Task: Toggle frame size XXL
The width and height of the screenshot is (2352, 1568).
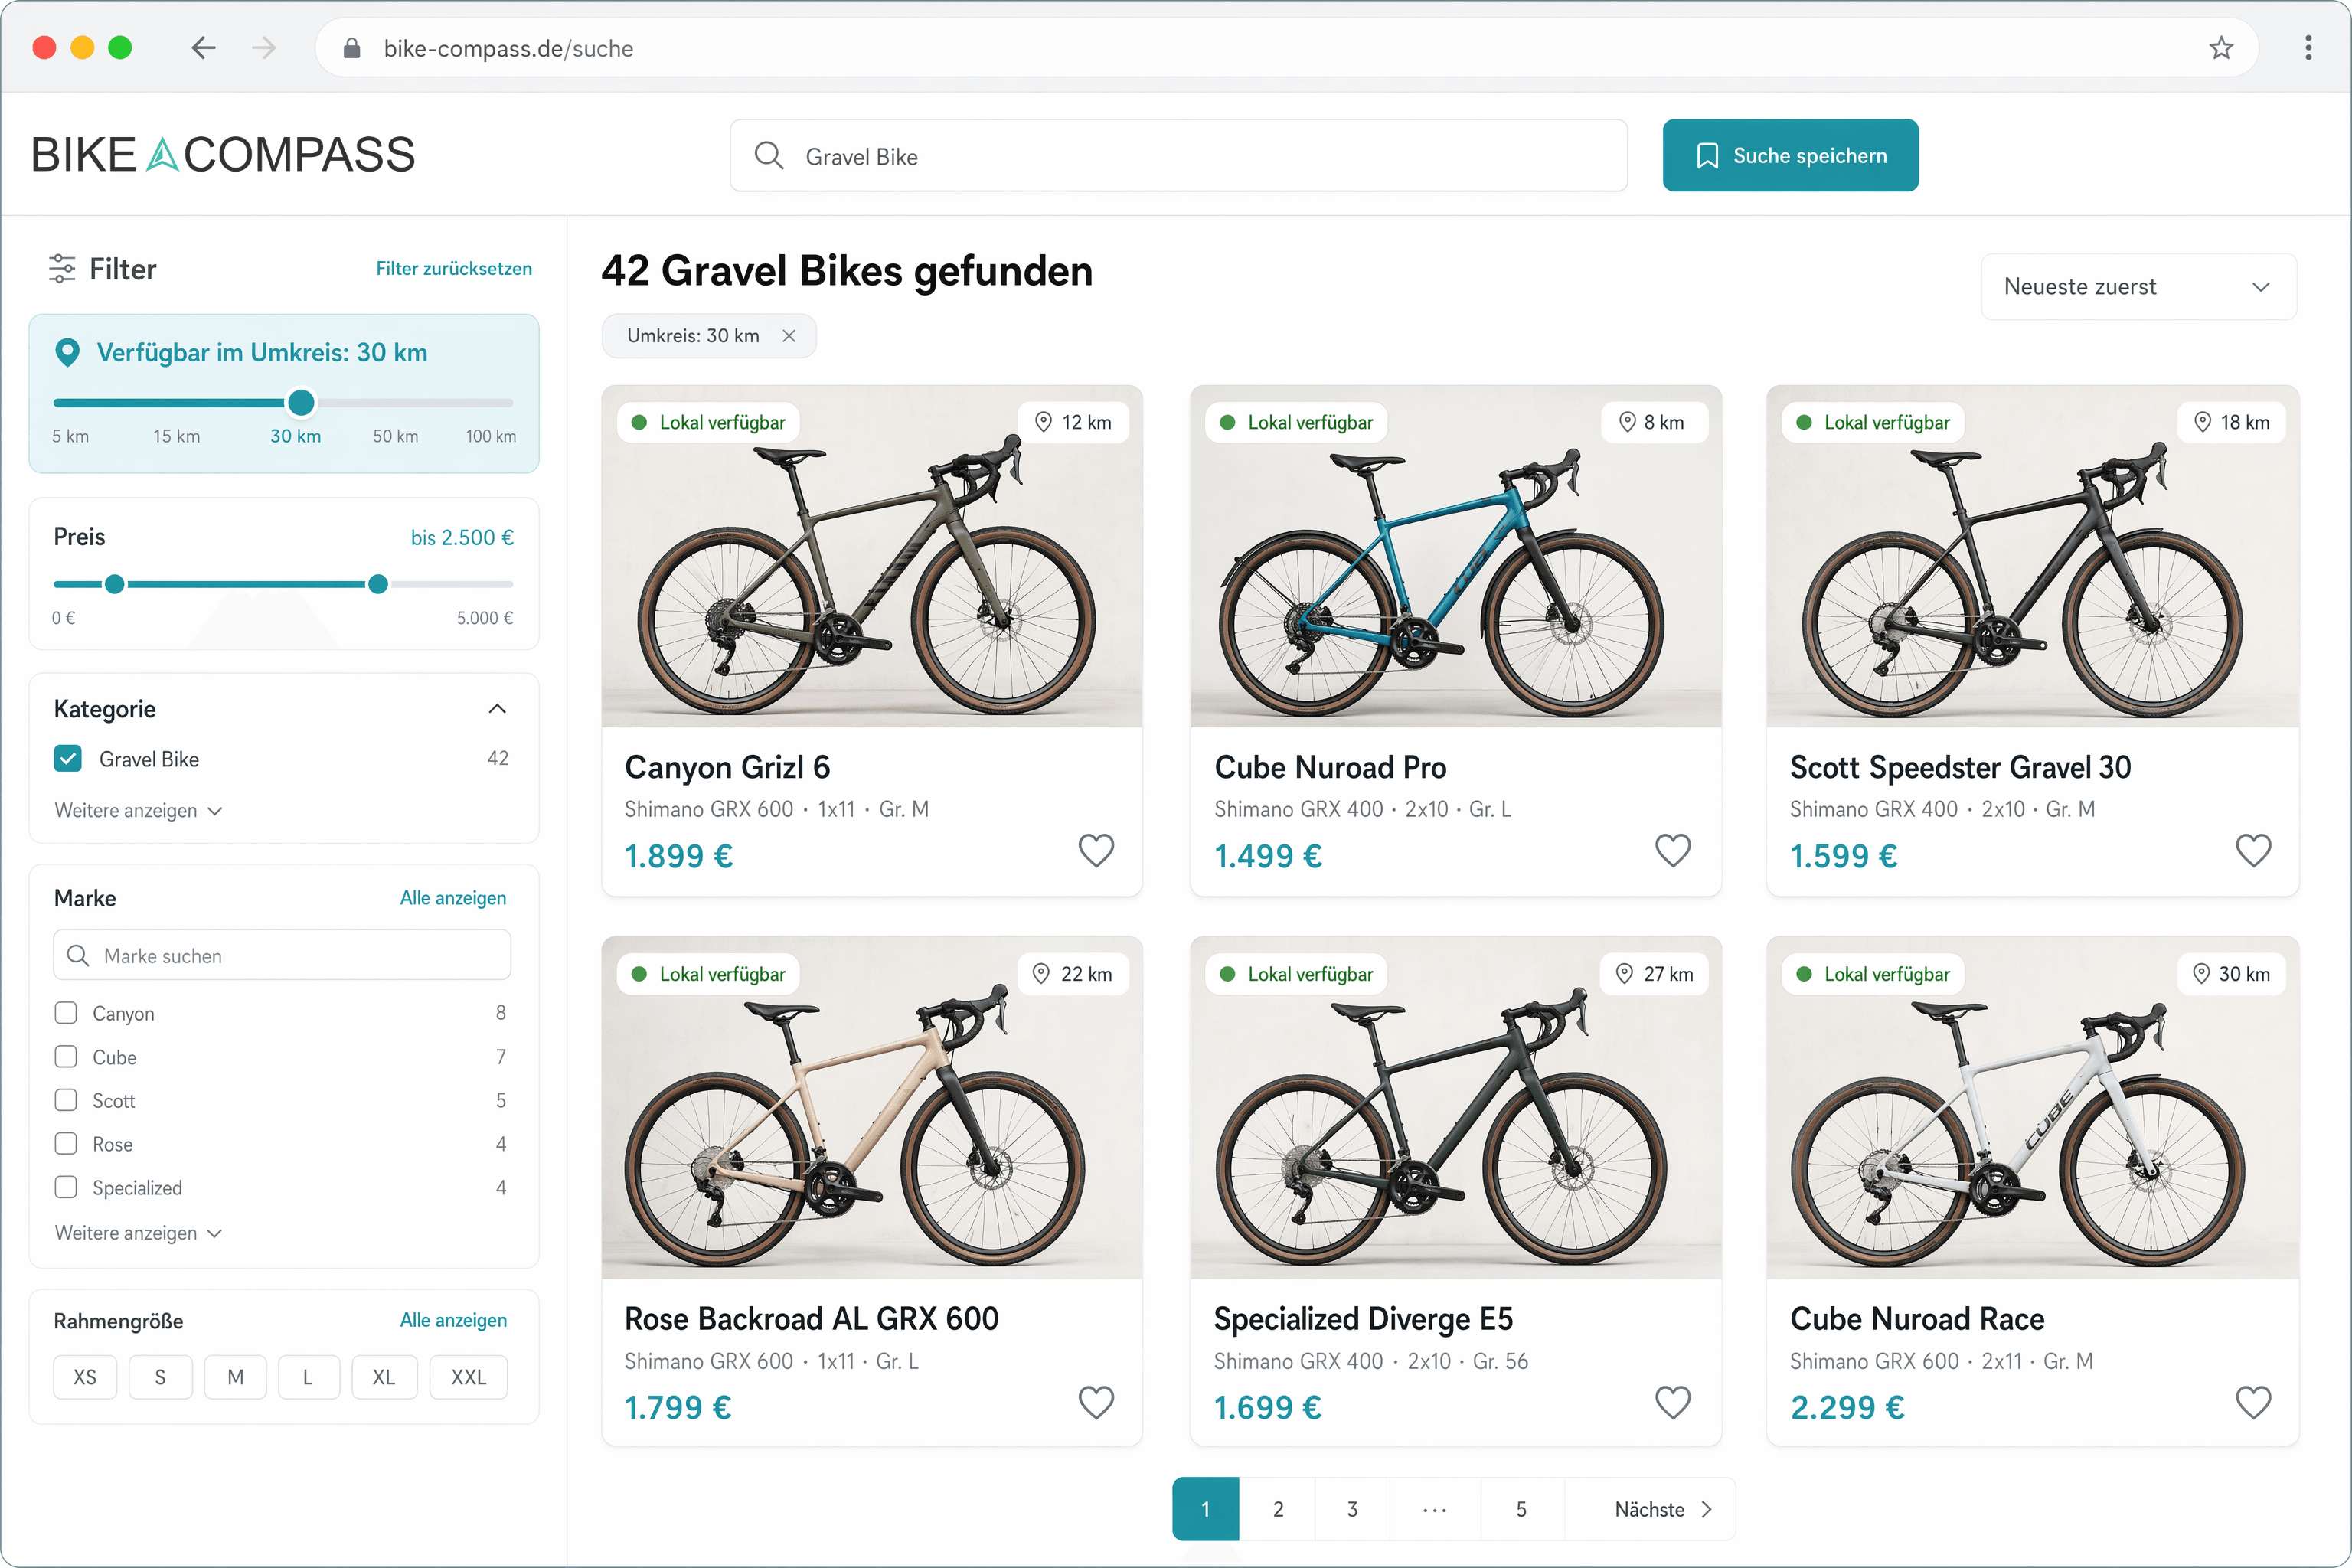Action: (468, 1377)
